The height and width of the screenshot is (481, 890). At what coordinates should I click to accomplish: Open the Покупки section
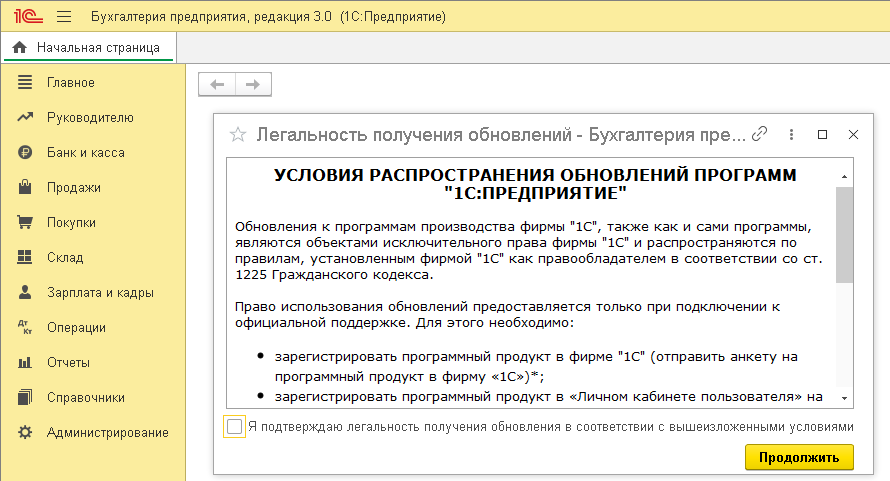72,223
